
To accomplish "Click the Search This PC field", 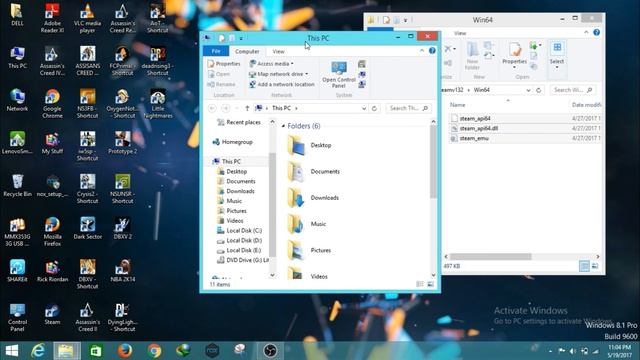I will click(x=408, y=108).
